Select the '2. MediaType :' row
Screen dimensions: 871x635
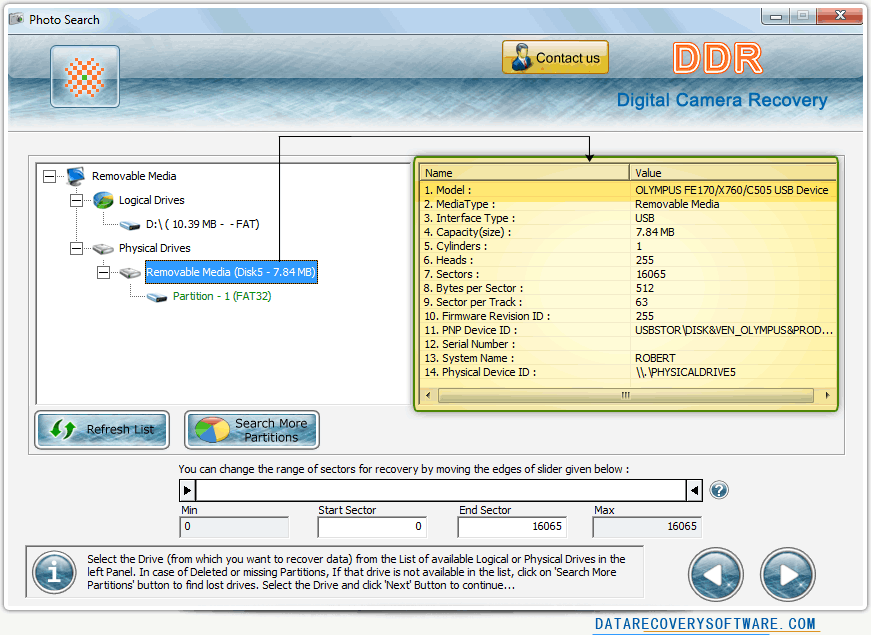click(x=628, y=204)
